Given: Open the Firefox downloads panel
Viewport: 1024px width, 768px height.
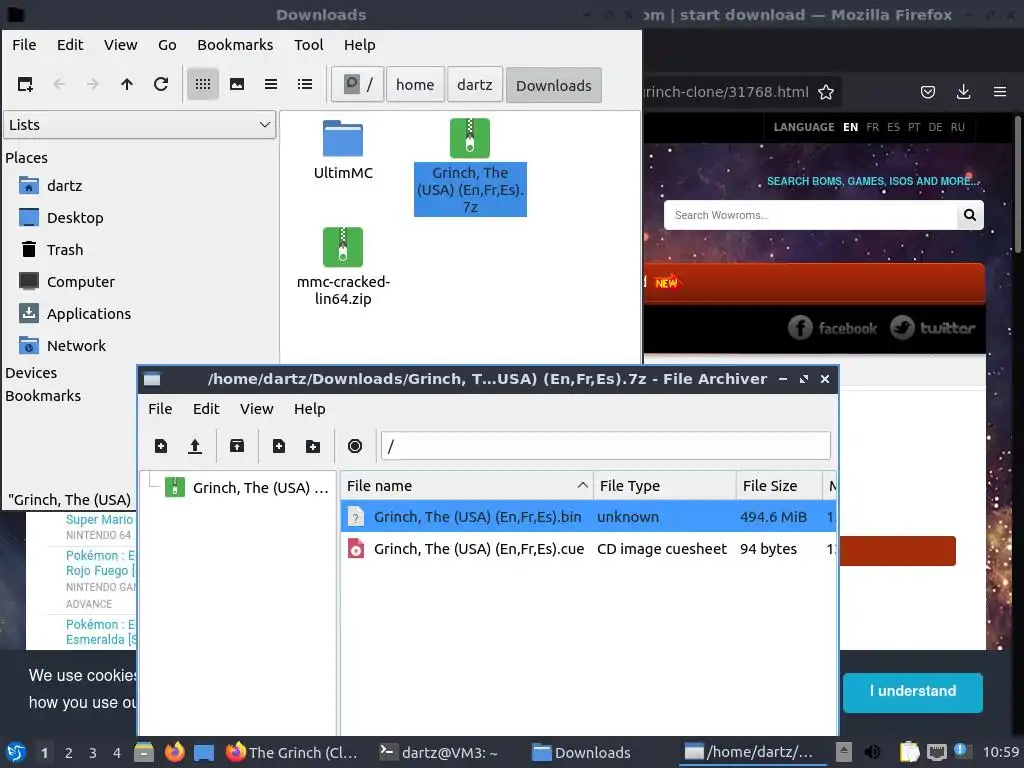Looking at the screenshot, I should (963, 92).
